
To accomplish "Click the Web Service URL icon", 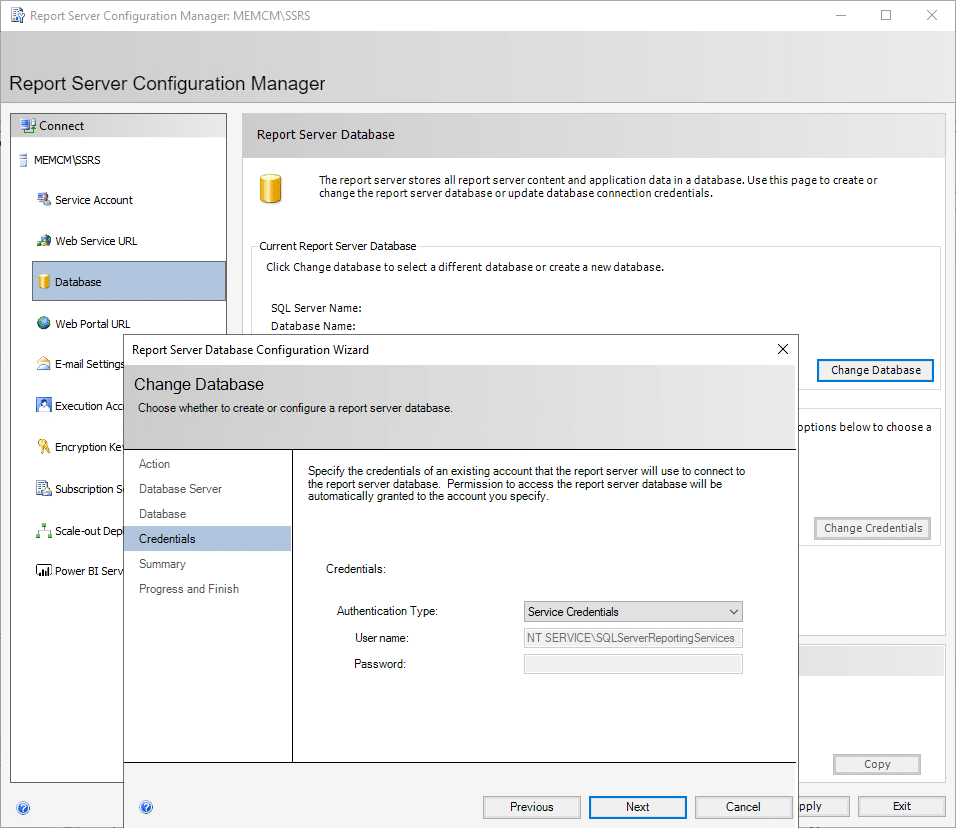I will (x=44, y=241).
